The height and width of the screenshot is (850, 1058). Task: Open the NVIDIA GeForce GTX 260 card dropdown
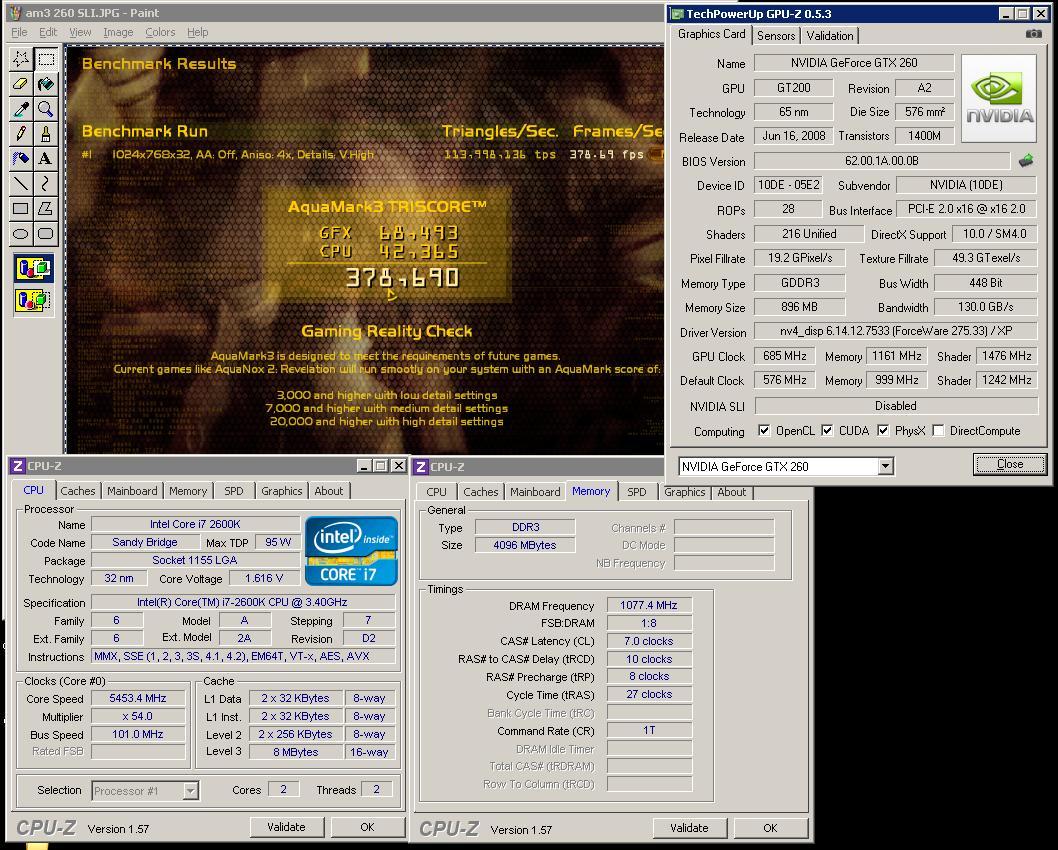tap(885, 466)
